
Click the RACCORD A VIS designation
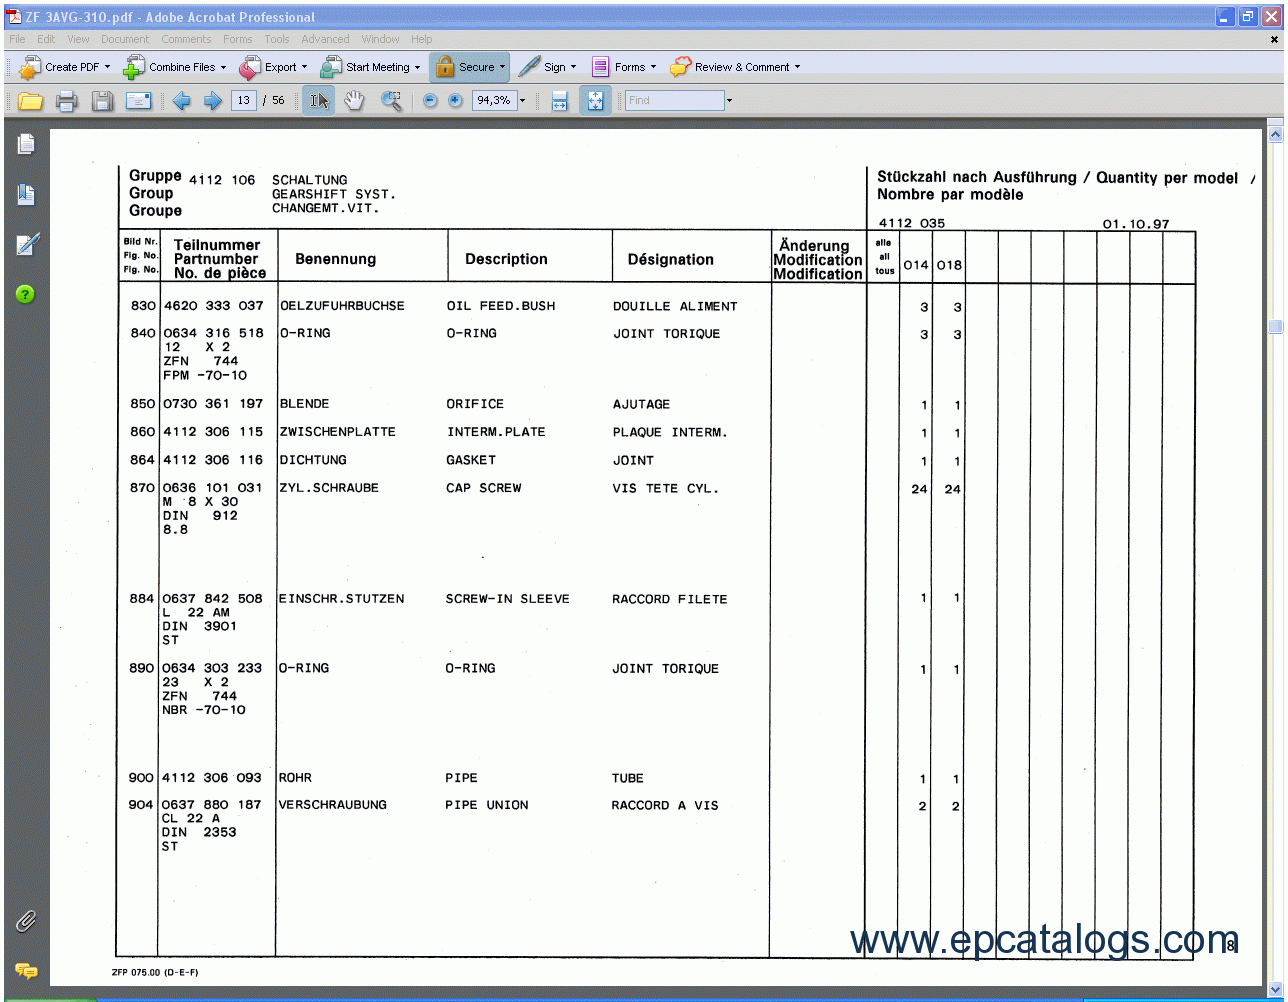point(665,805)
